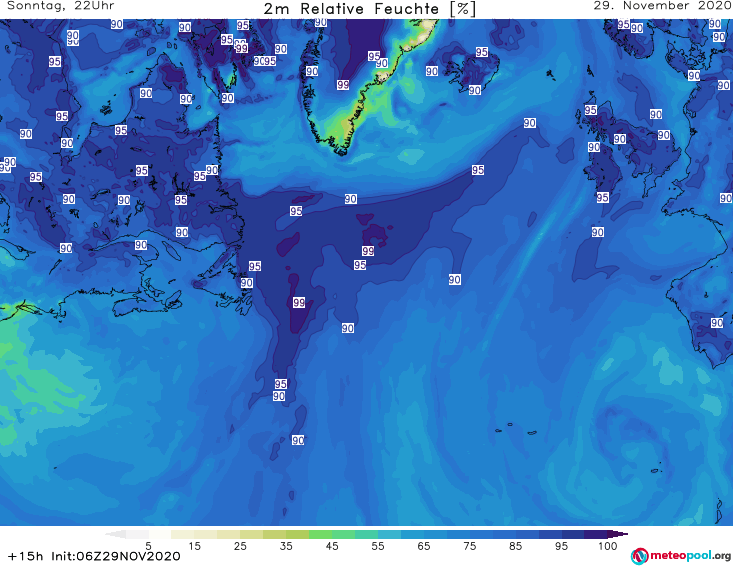Viewport: 733px width, 566px height.
Task: Click the '45' value on the color scale
Action: pos(332,545)
